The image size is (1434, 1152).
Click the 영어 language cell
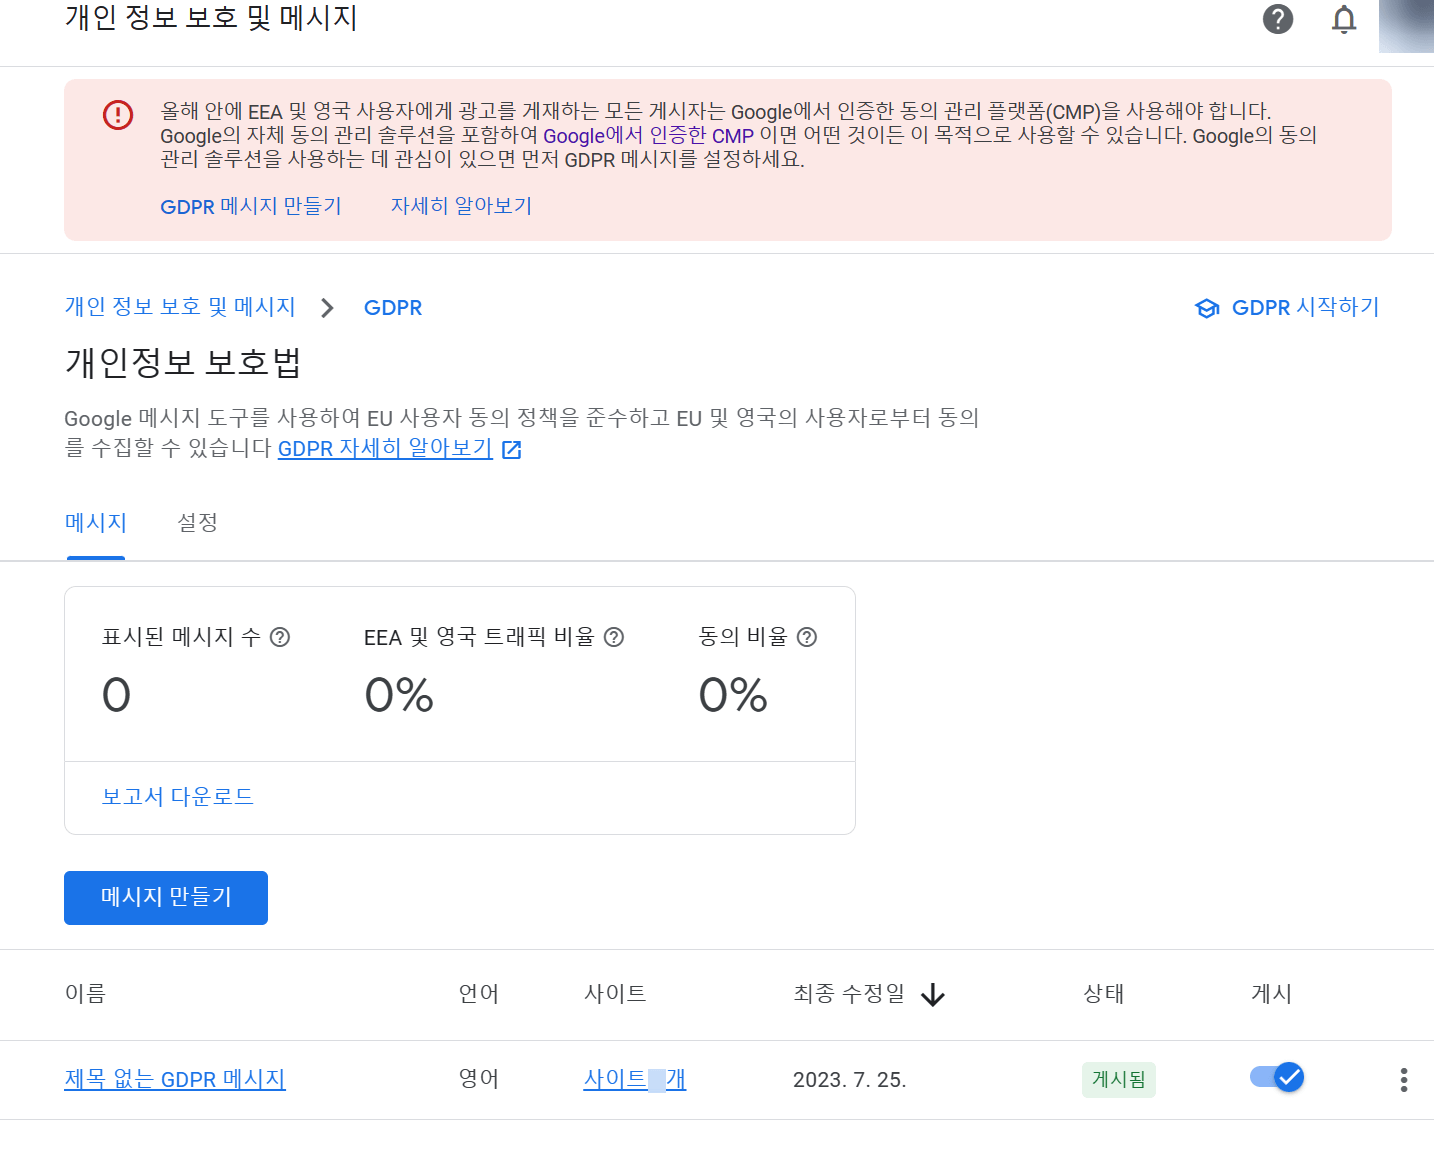478,1079
